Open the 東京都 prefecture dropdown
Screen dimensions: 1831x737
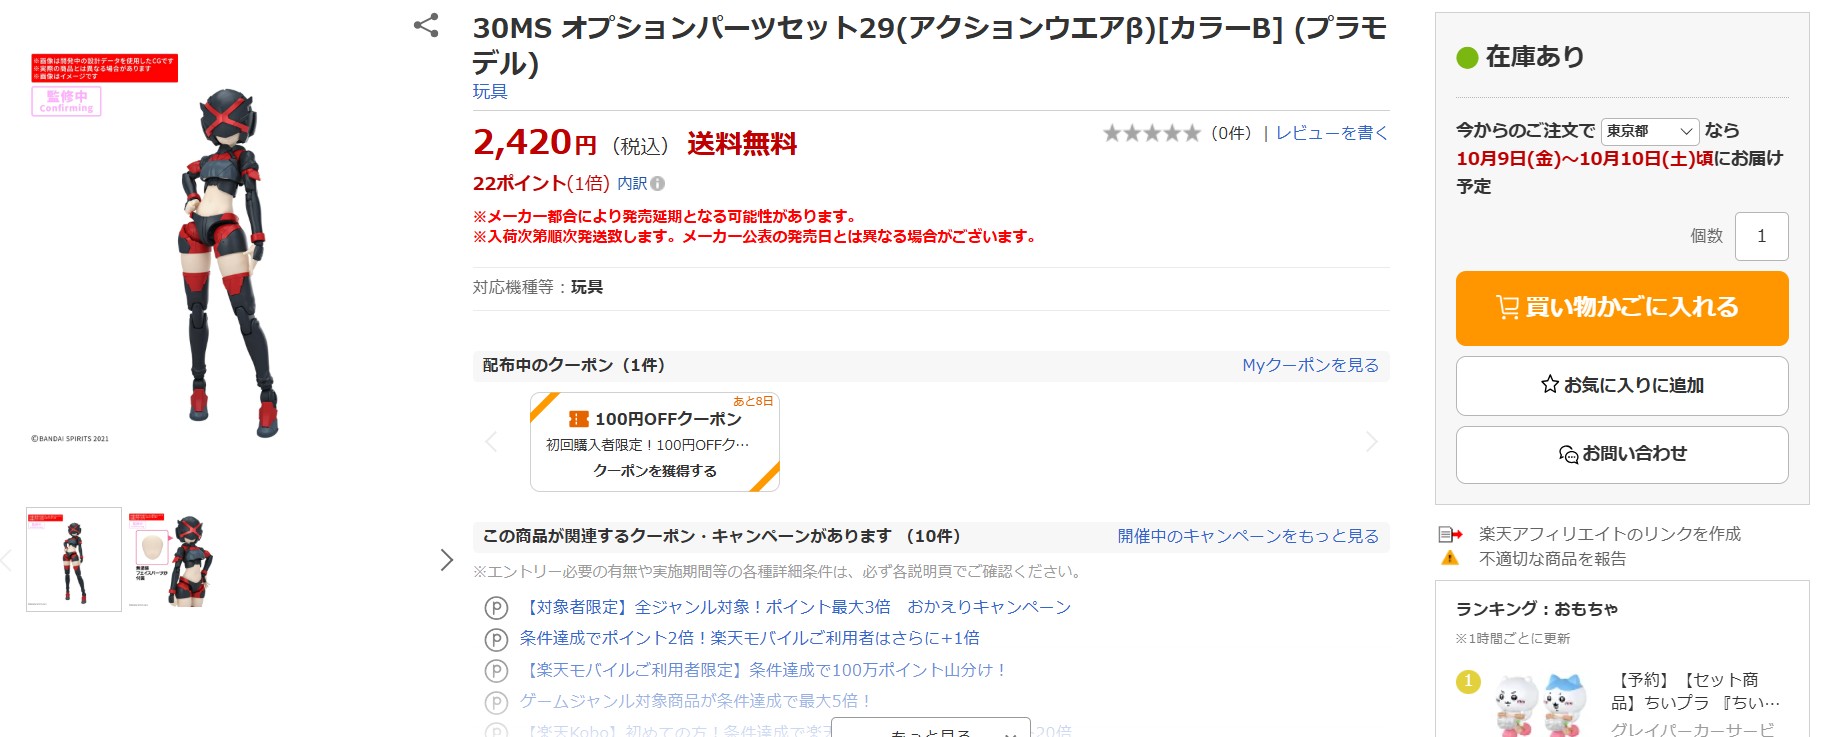pos(1650,131)
